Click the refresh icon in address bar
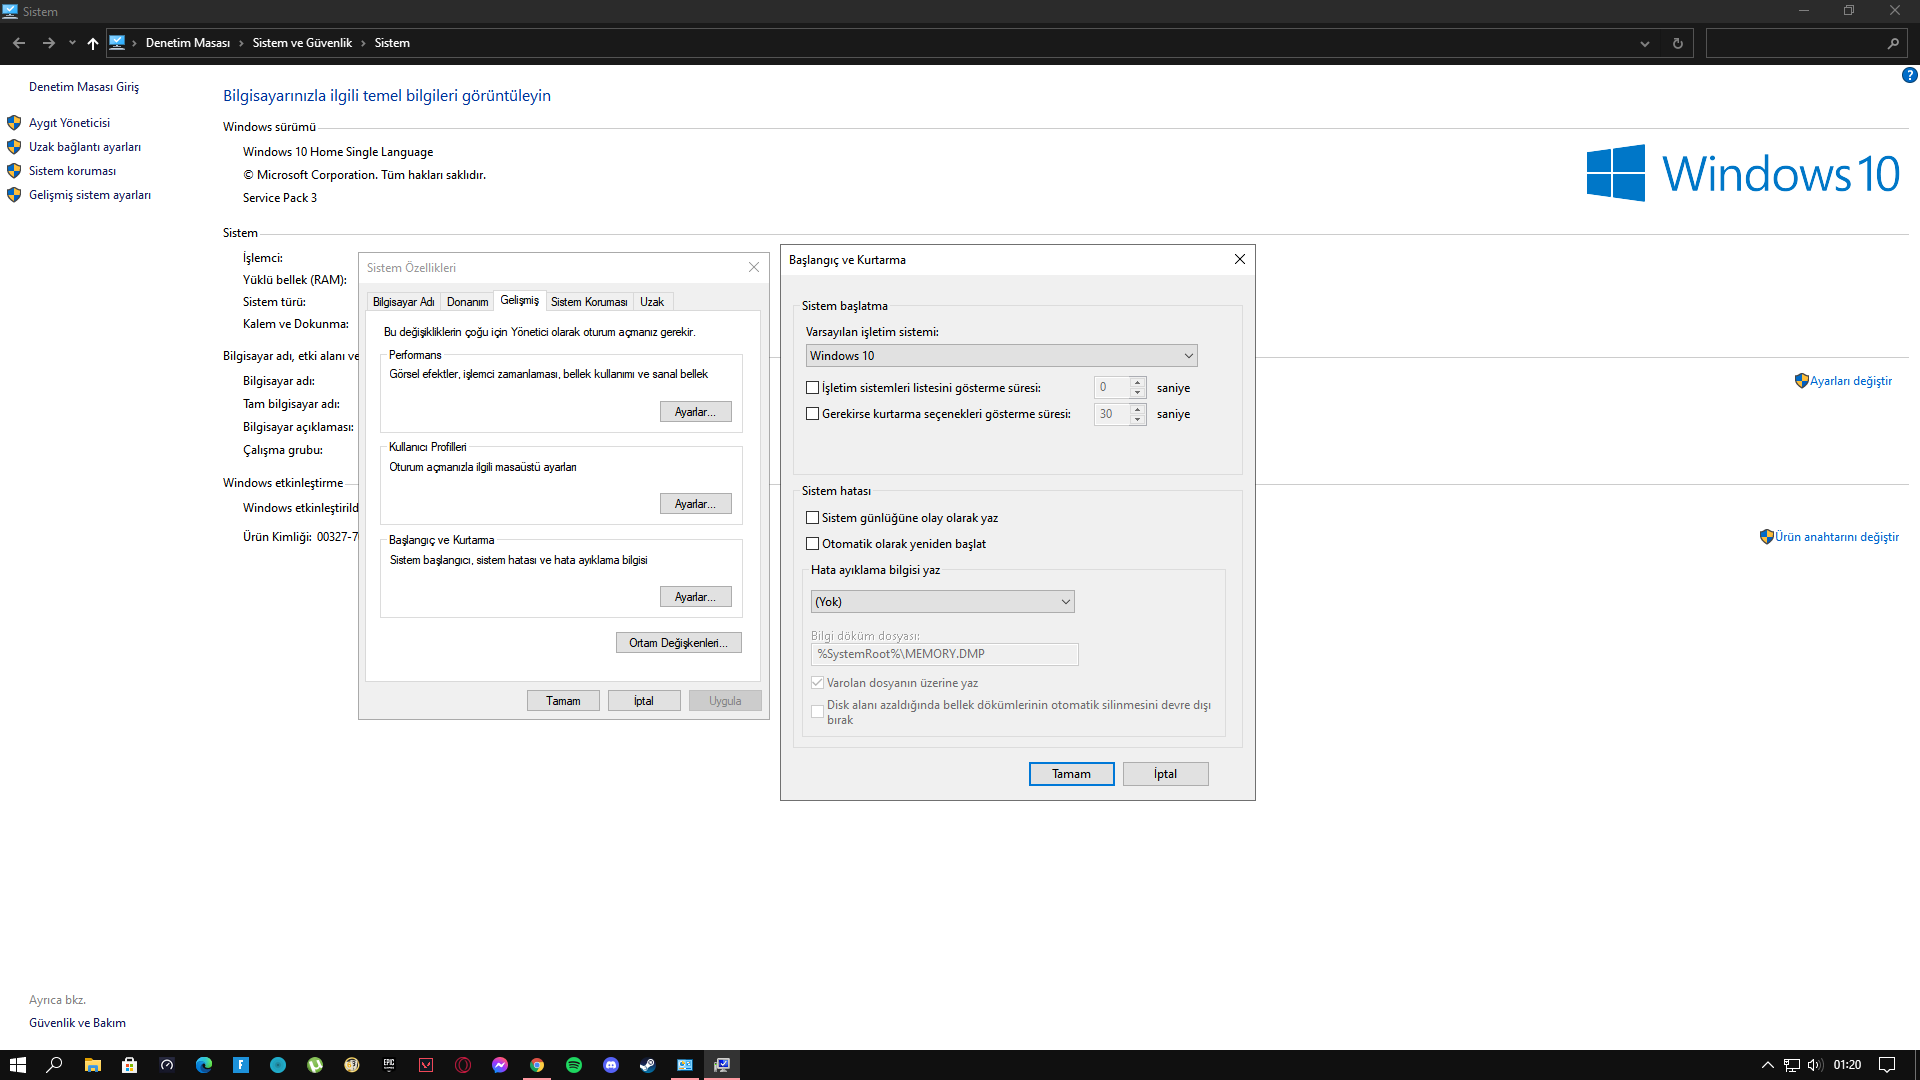1920x1080 pixels. click(x=1677, y=43)
